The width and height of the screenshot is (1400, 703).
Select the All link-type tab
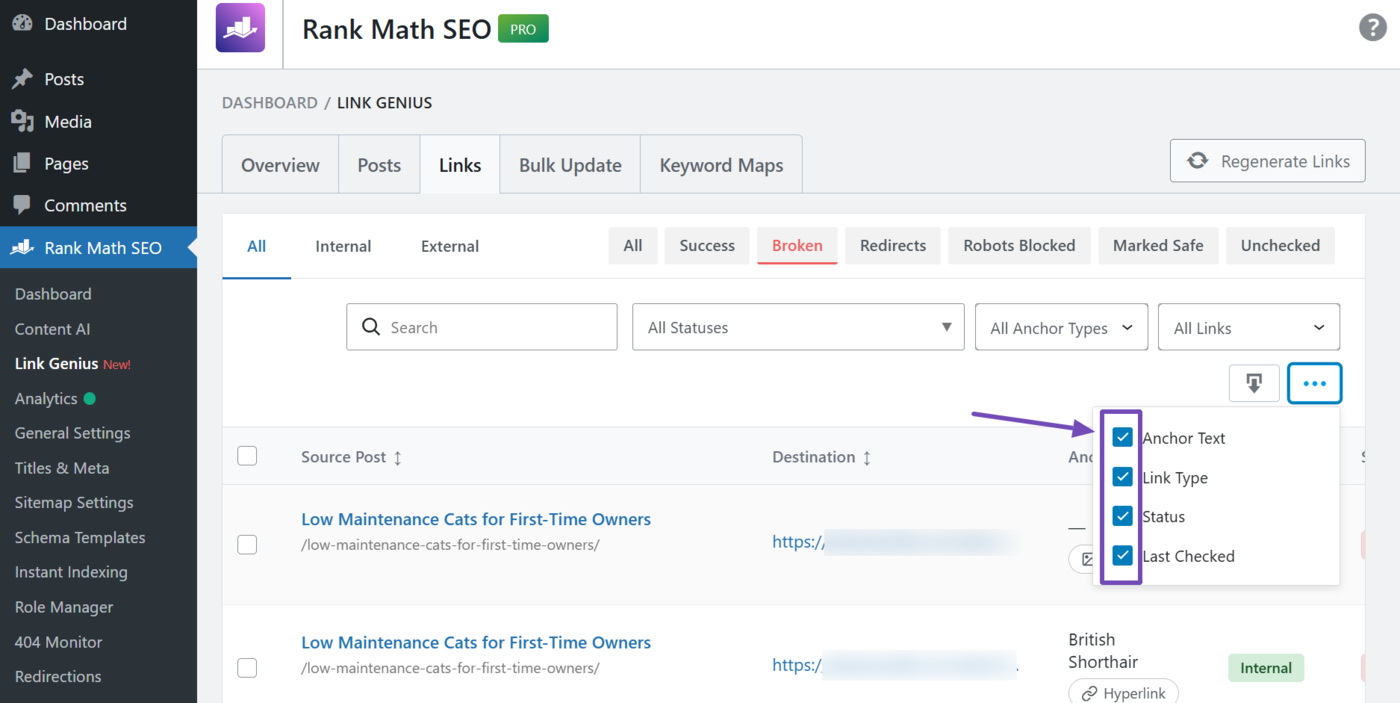[256, 246]
